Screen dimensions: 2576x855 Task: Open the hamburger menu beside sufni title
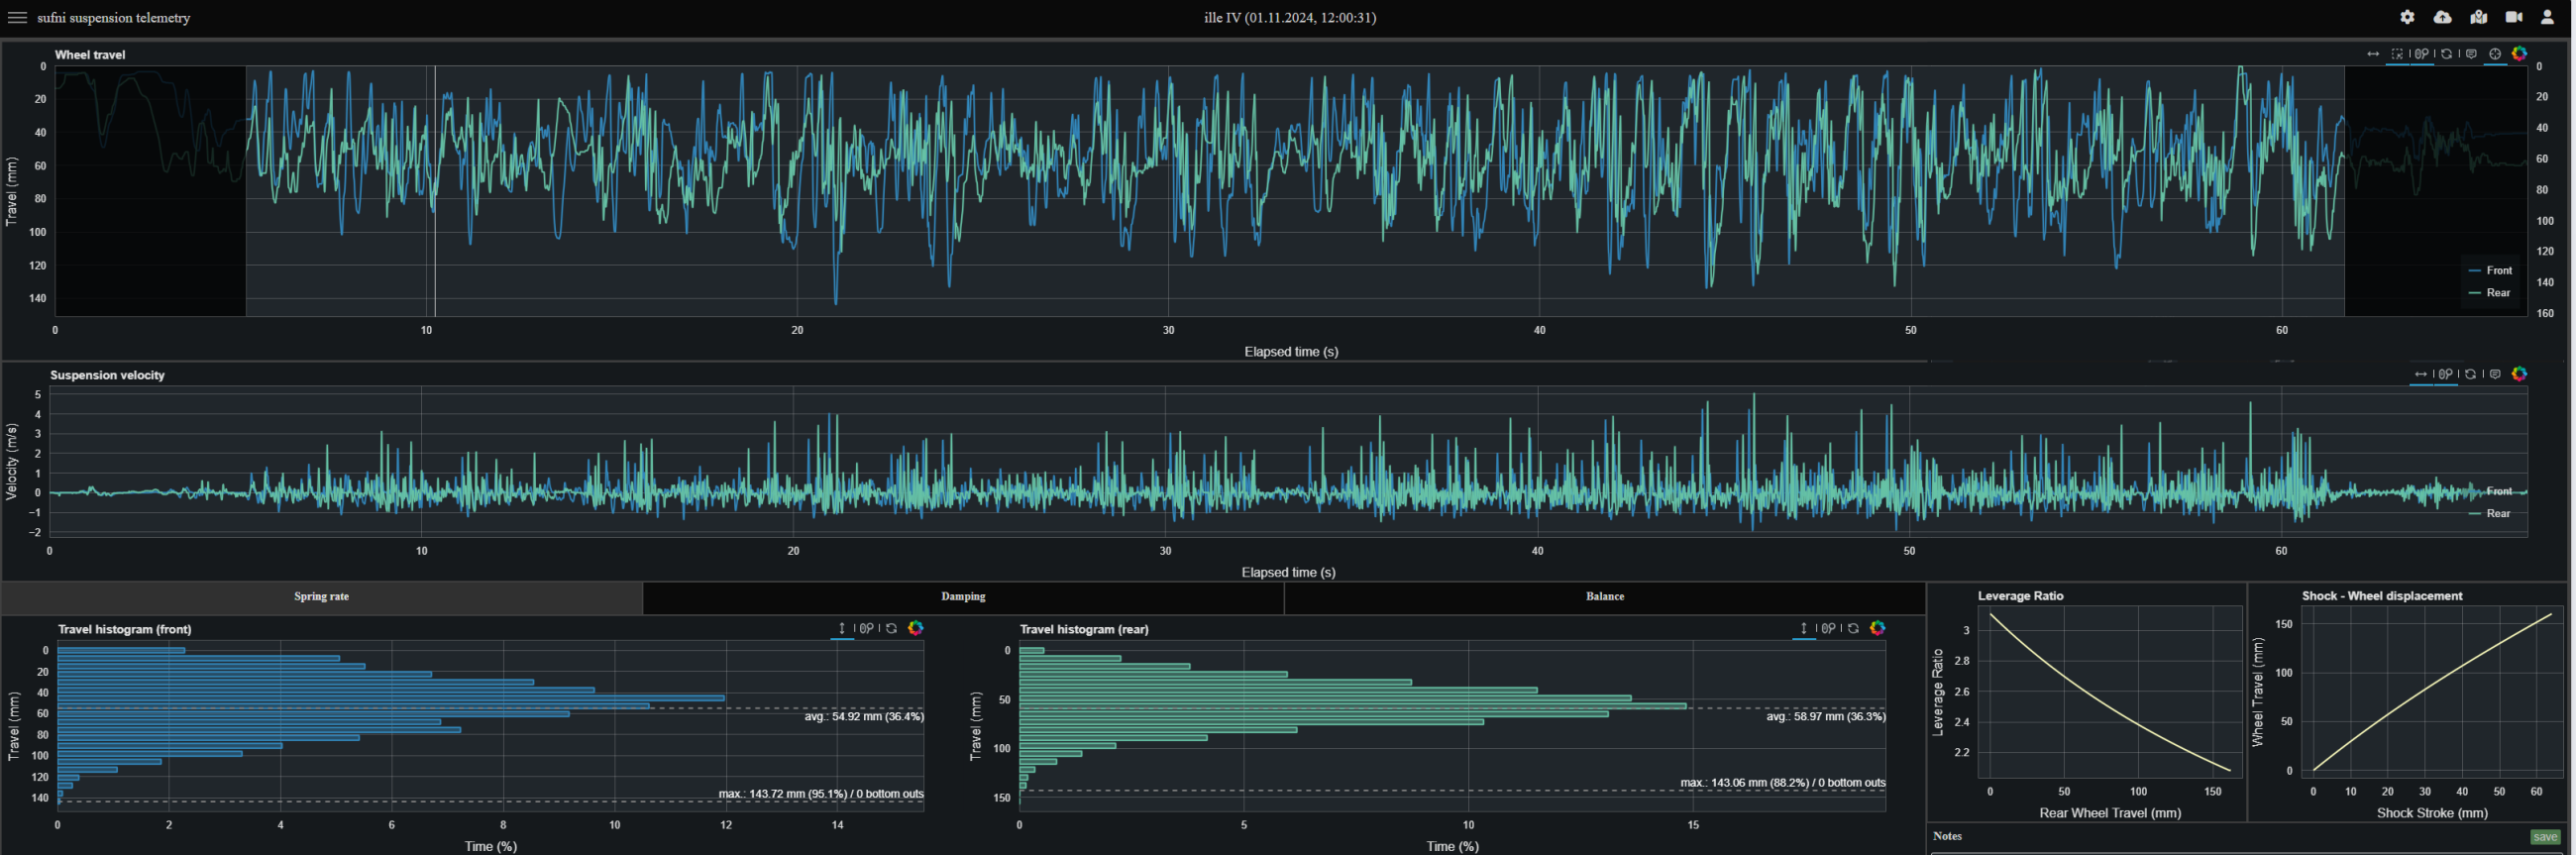17,17
